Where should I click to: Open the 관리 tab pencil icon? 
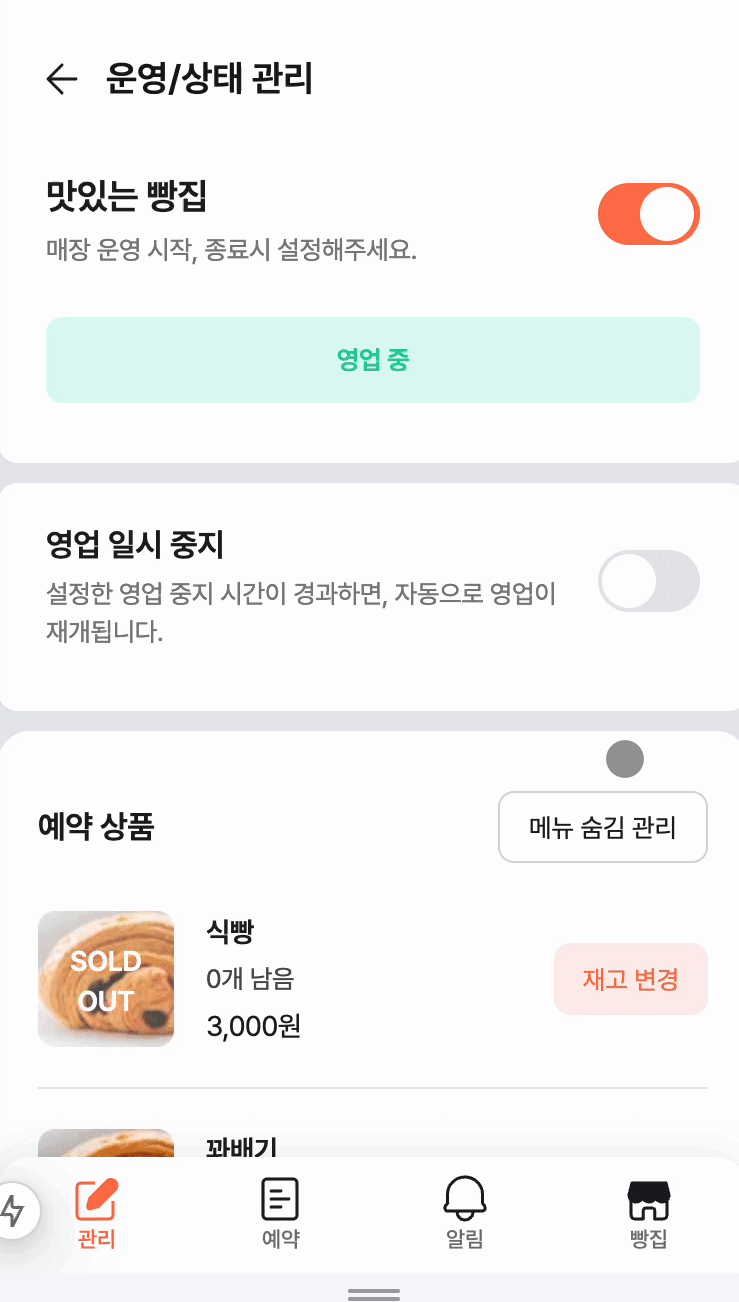97,1199
